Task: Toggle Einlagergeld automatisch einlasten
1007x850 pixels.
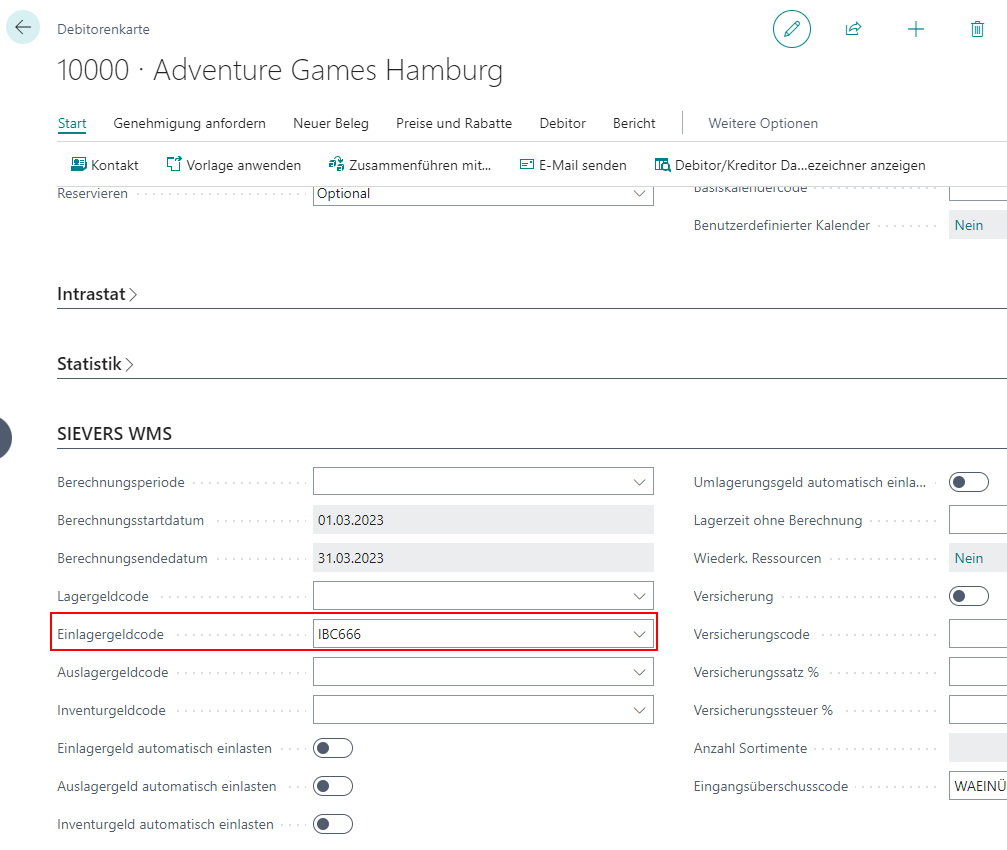Action: point(333,748)
